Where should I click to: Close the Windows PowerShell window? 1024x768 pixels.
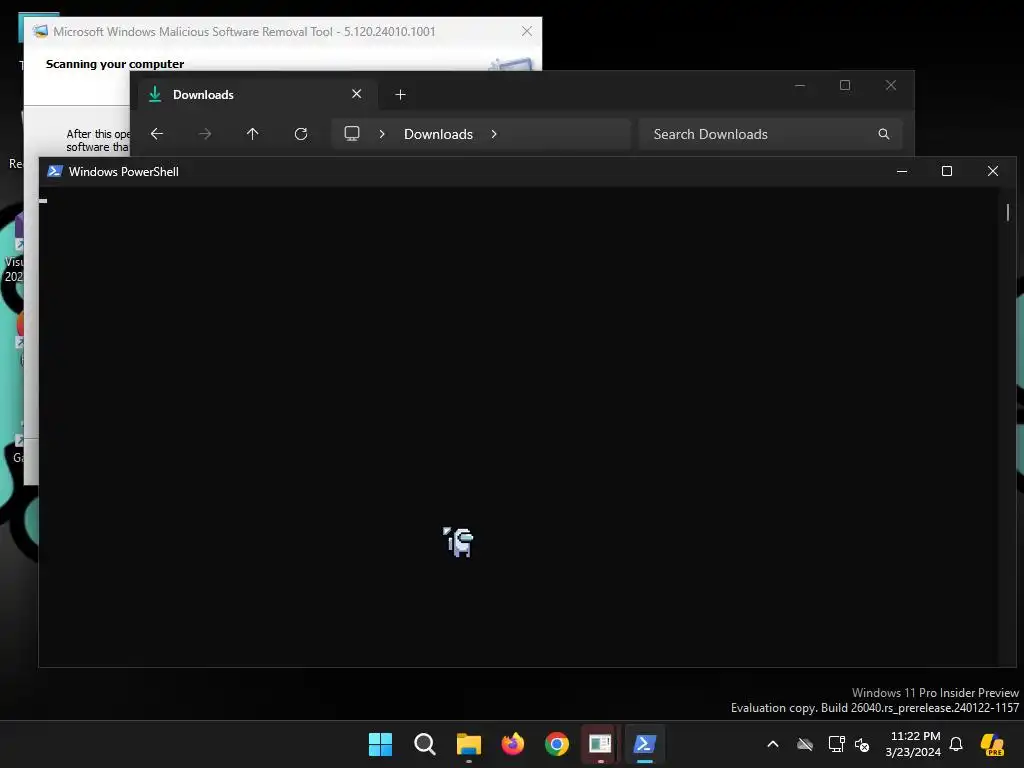click(993, 171)
